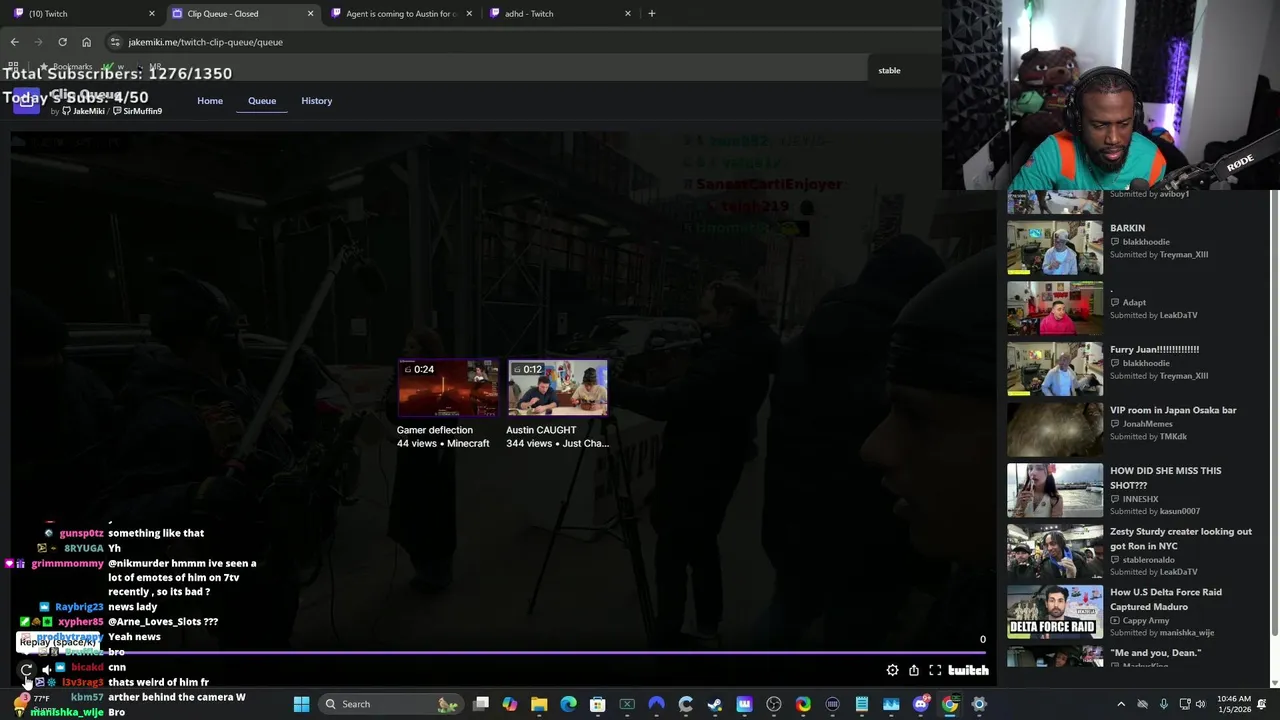Click the JonahMemes Osaka bar thumbnail
This screenshot has height=720, width=1280.
1055,429
